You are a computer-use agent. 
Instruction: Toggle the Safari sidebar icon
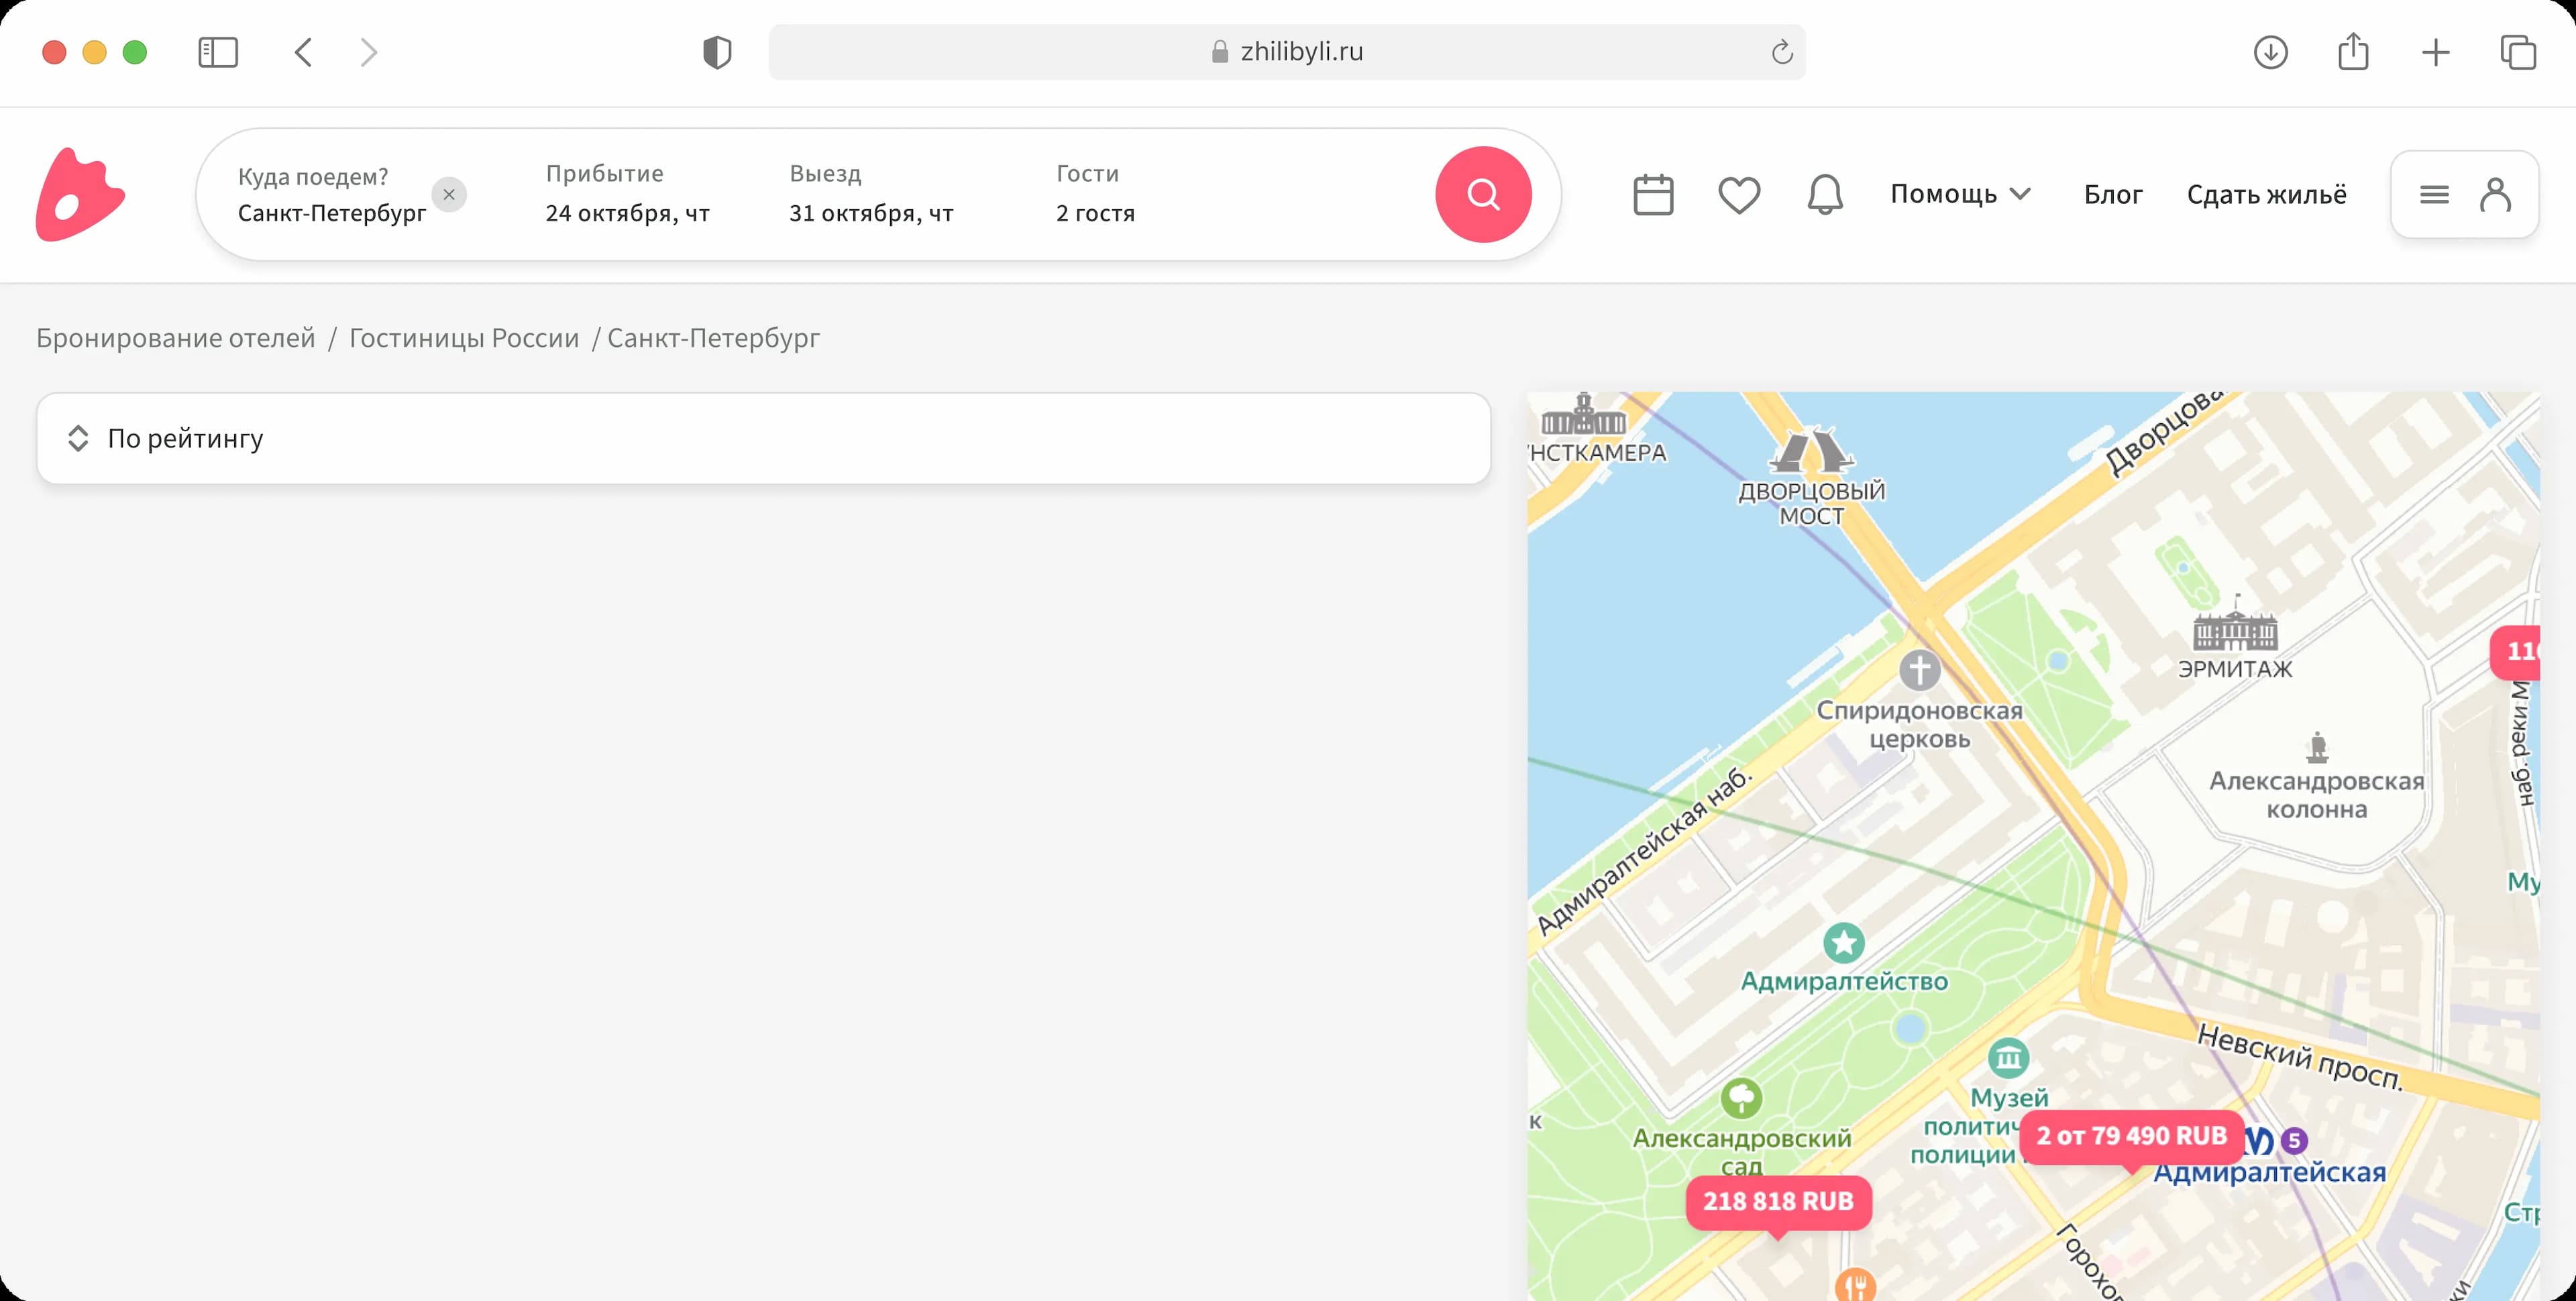(218, 52)
